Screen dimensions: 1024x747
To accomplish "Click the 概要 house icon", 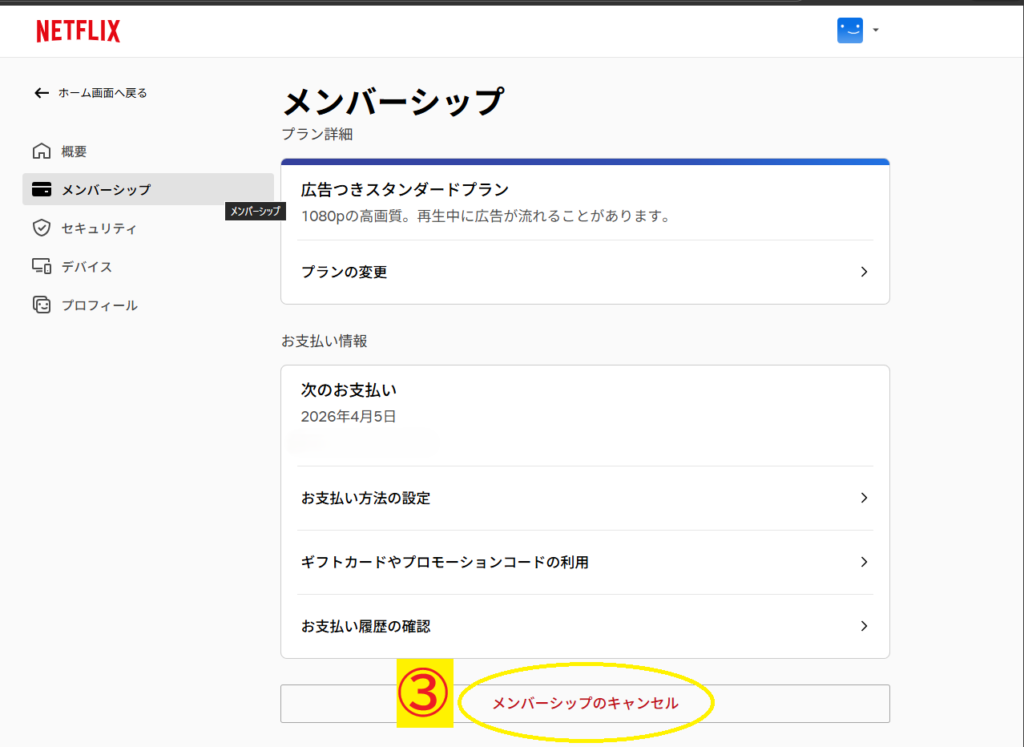I will click(x=41, y=152).
